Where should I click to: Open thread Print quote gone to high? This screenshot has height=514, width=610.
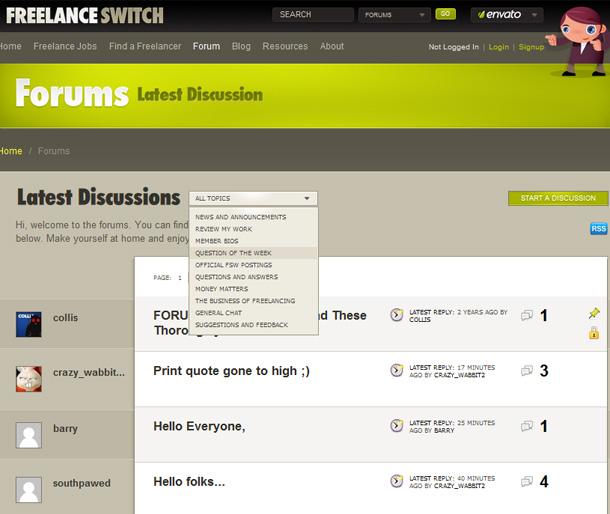(x=231, y=371)
